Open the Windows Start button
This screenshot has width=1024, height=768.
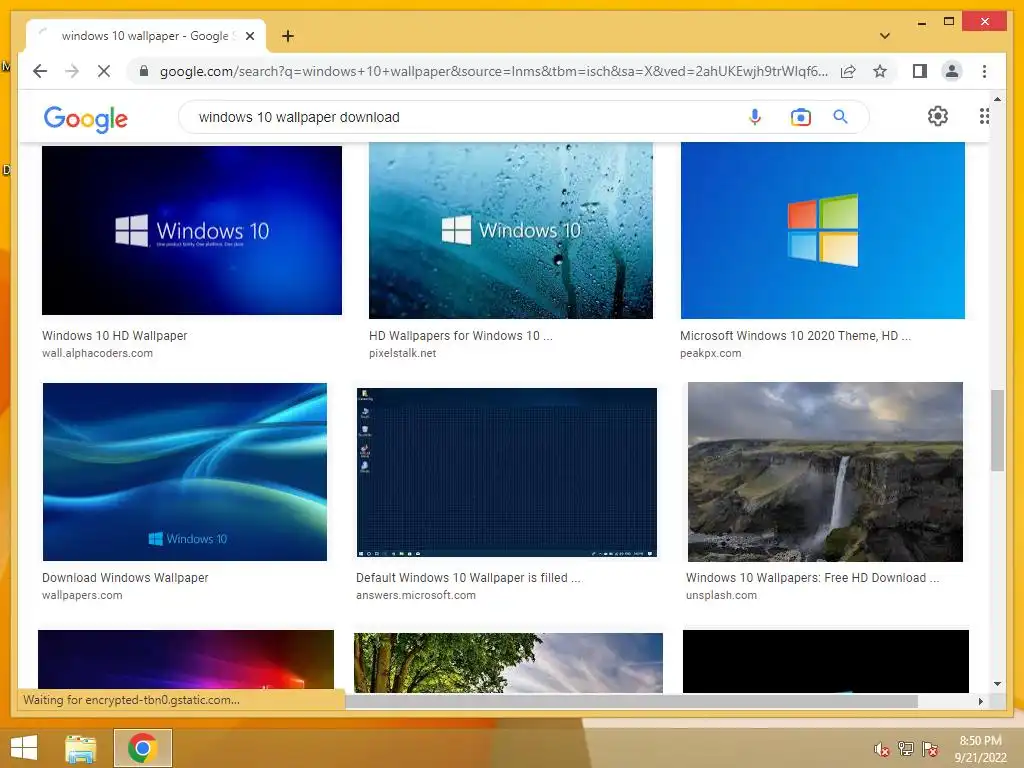(x=24, y=748)
